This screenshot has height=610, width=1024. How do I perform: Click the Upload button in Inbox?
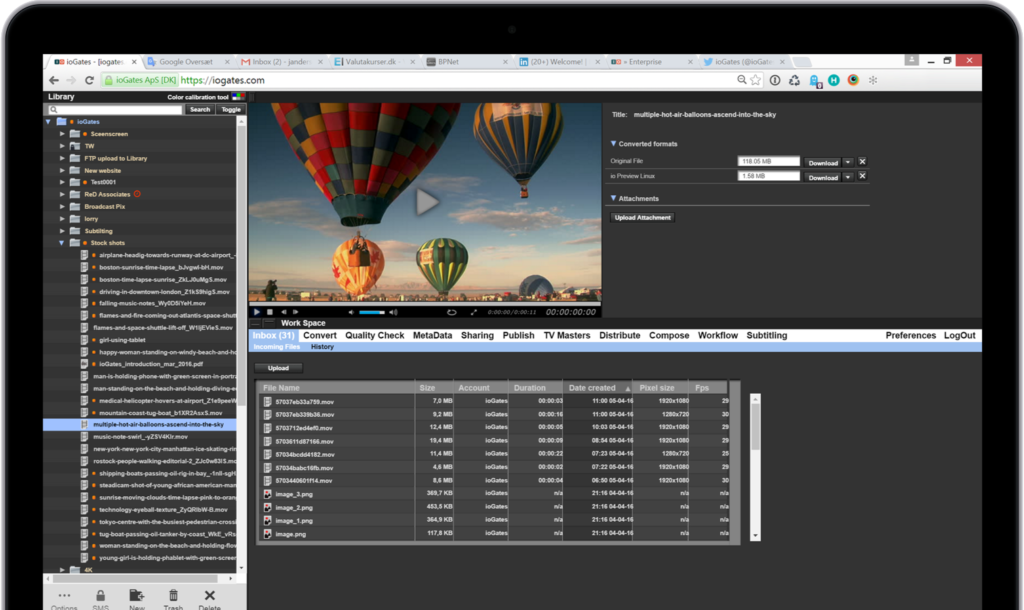[278, 368]
